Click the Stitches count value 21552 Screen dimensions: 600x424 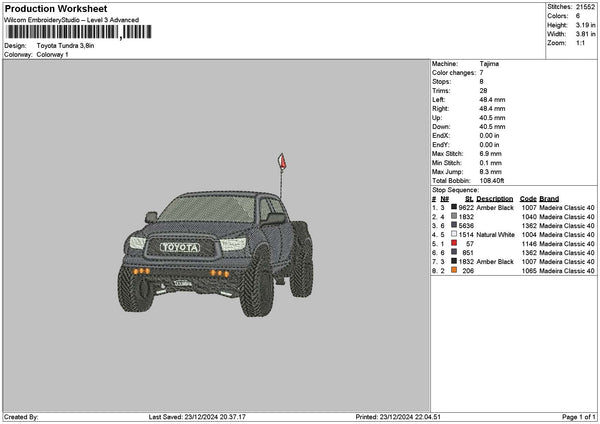(585, 7)
